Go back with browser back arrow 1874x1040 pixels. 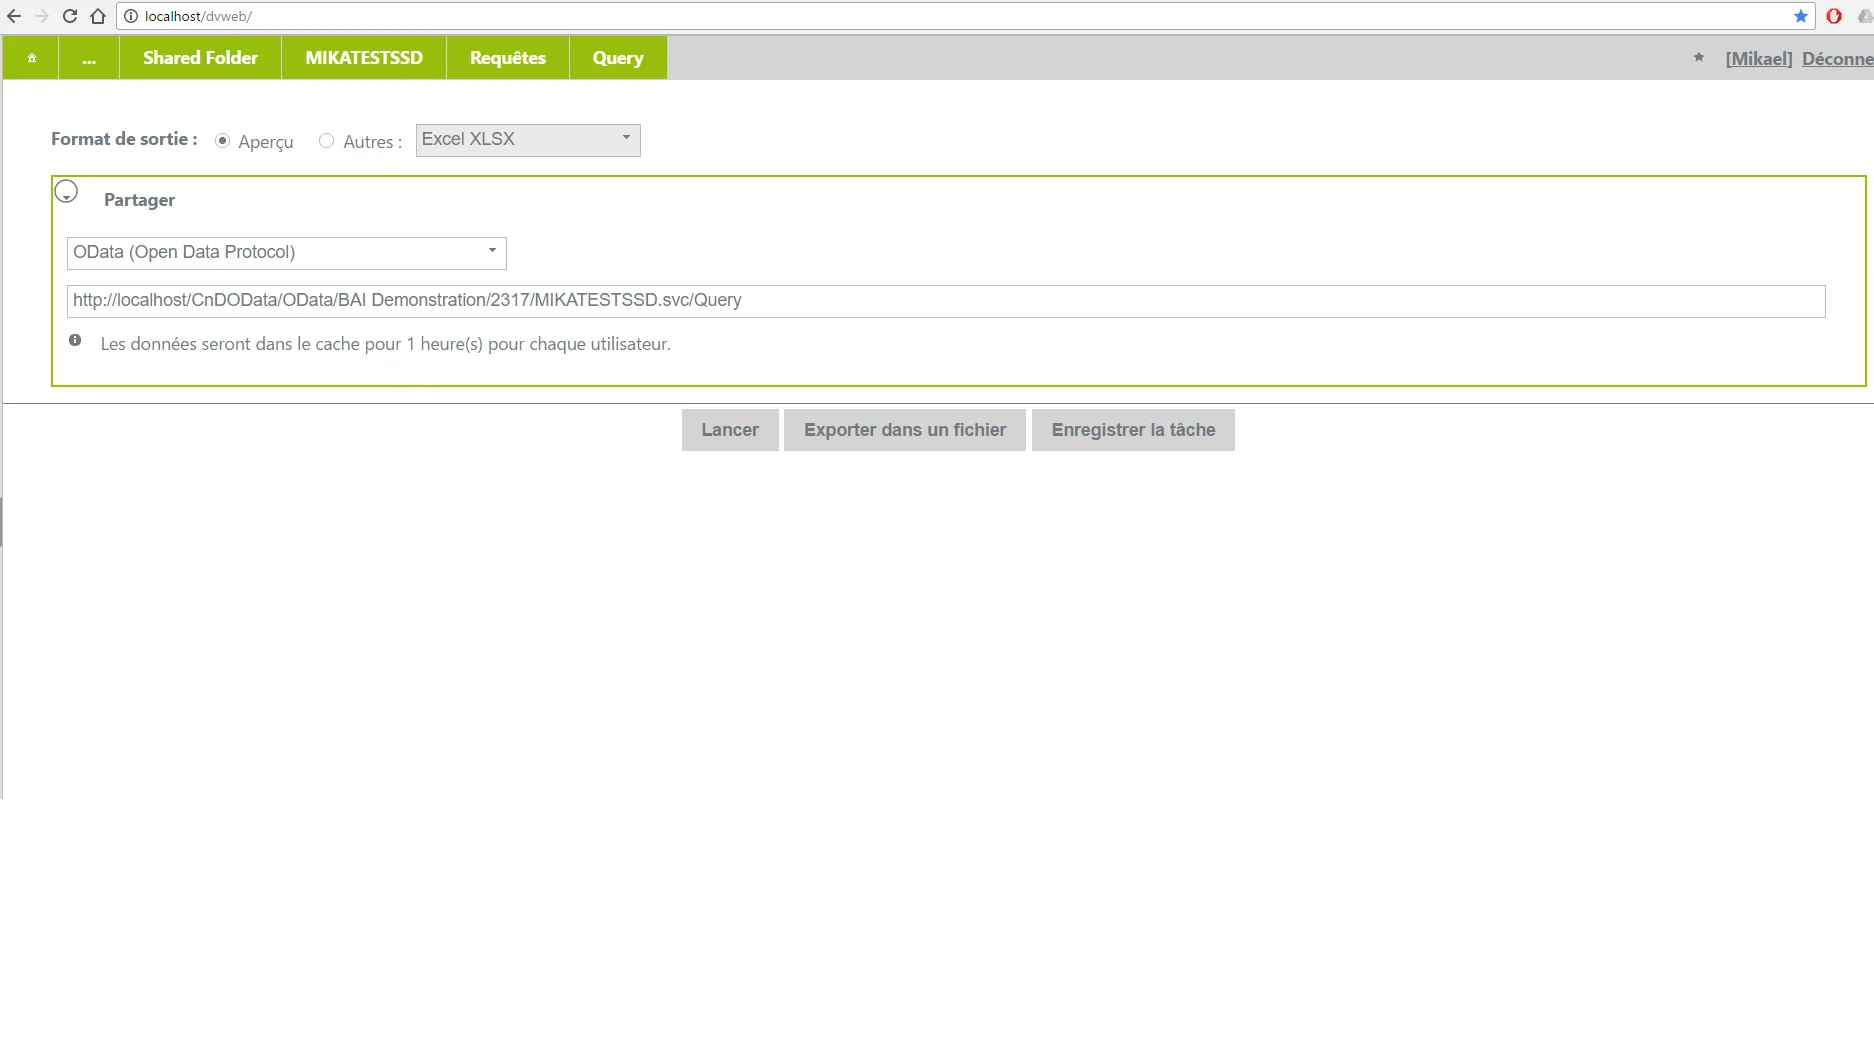pyautogui.click(x=14, y=16)
